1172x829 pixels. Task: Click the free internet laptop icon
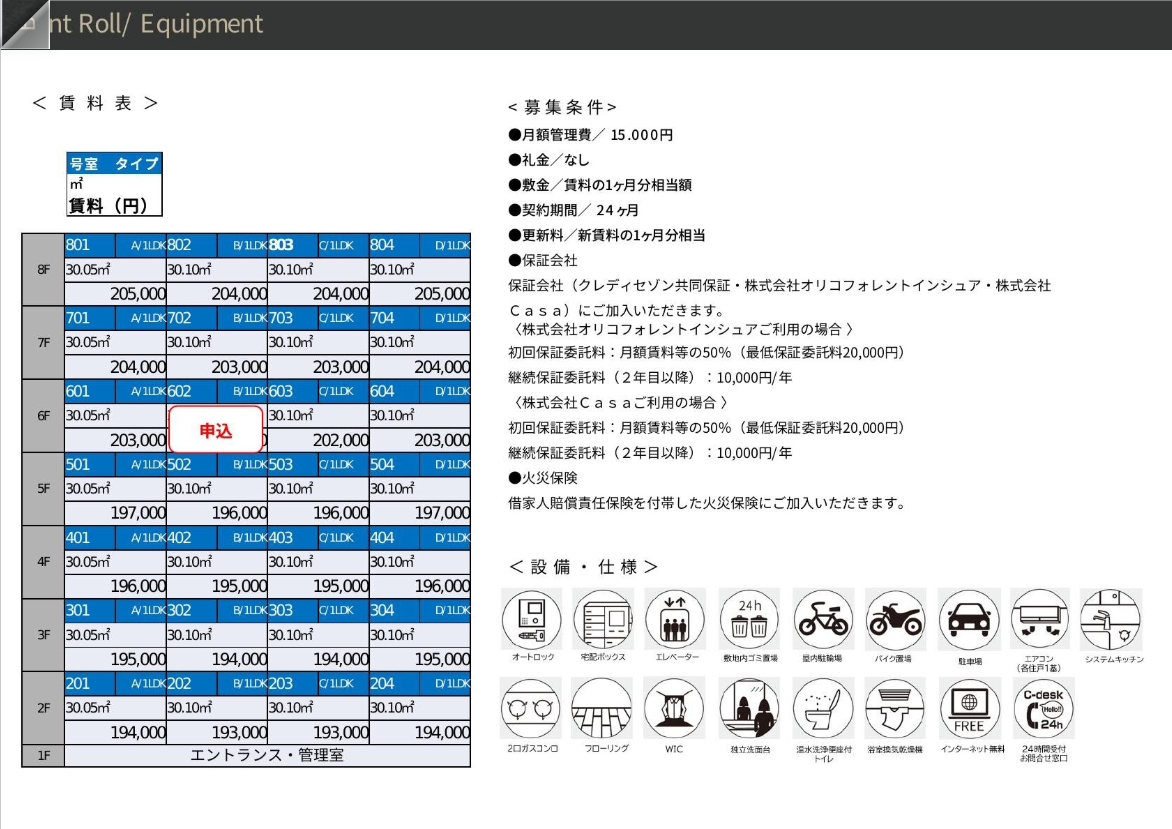pyautogui.click(x=968, y=708)
